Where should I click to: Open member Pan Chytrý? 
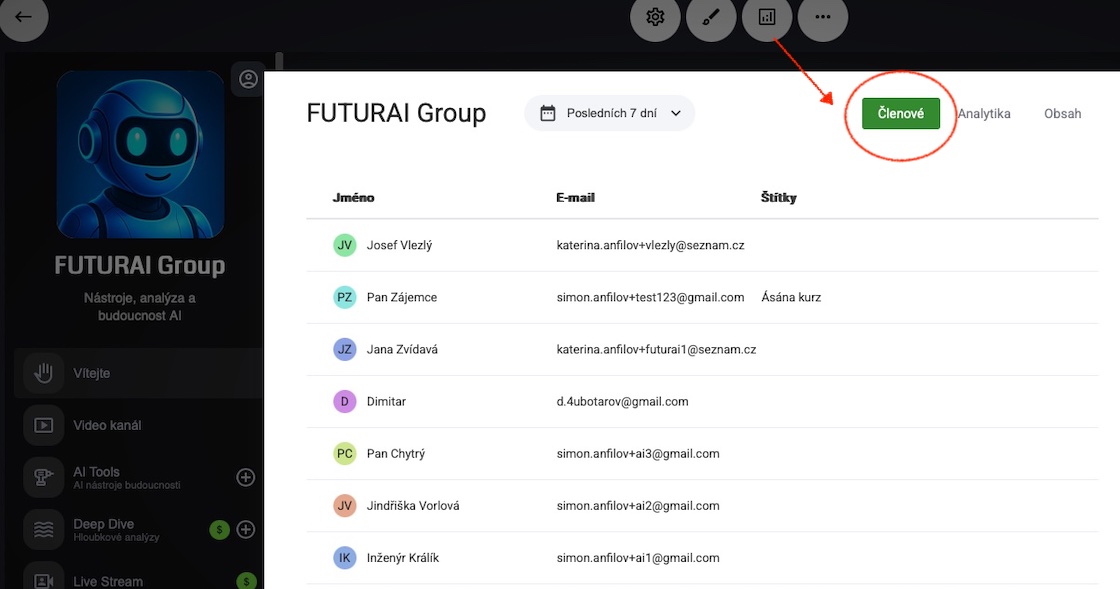point(396,453)
